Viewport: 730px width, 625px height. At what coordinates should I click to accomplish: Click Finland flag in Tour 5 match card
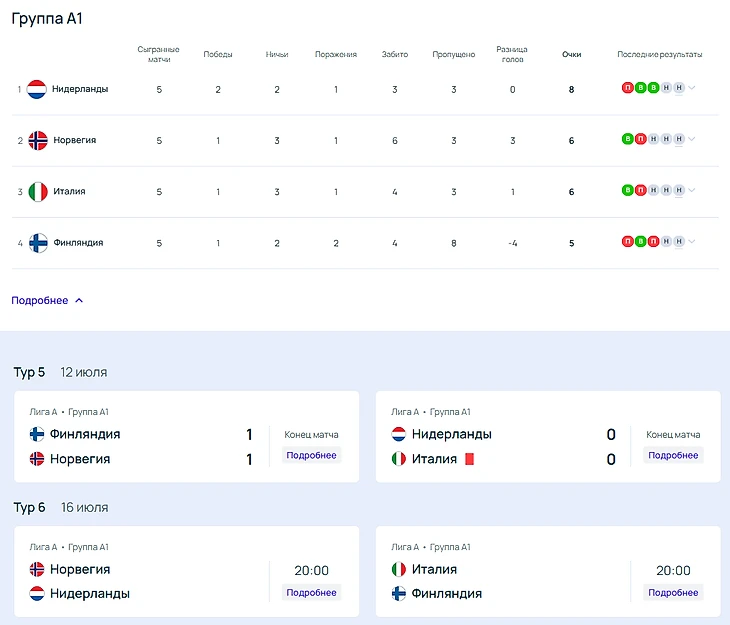pyautogui.click(x=37, y=434)
